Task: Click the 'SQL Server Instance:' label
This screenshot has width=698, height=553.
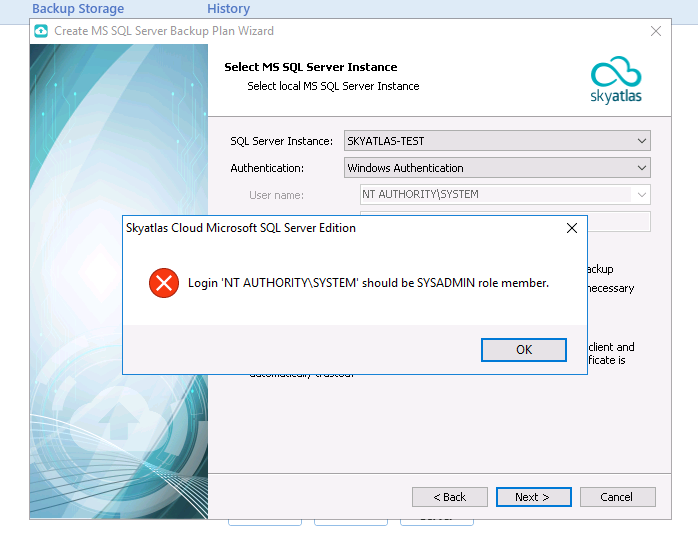Action: (281, 141)
